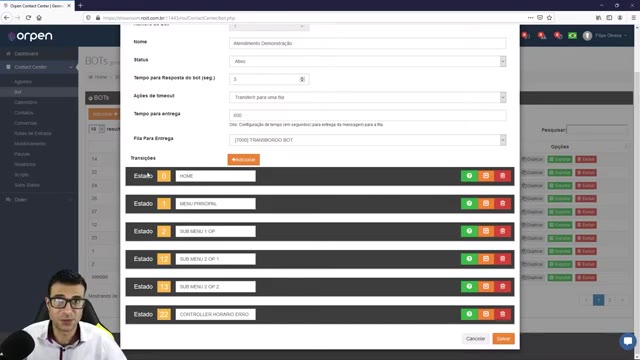Click orange icon in SUB MENU 2 OP 1 row
This screenshot has width=640, height=360.
point(486,259)
